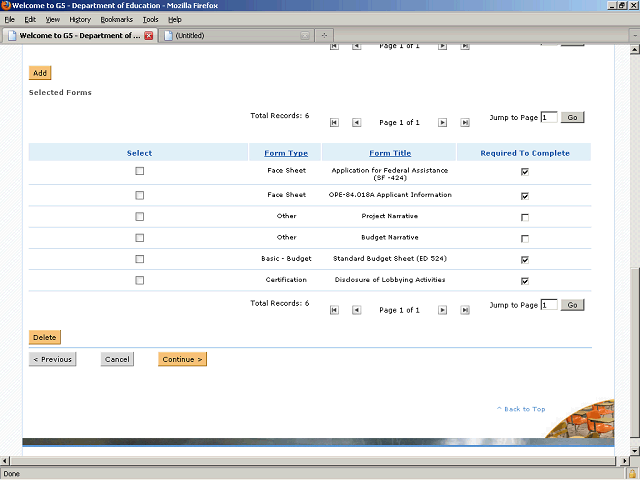Switch to the Welcome to G5 tab
Image resolution: width=640 pixels, height=480 pixels.
(80, 36)
